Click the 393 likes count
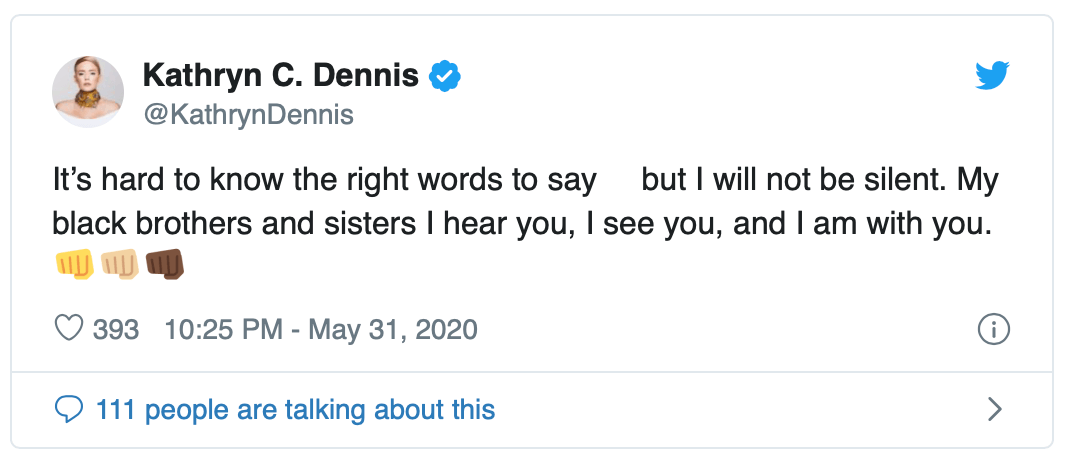The height and width of the screenshot is (464, 1078). pos(115,329)
